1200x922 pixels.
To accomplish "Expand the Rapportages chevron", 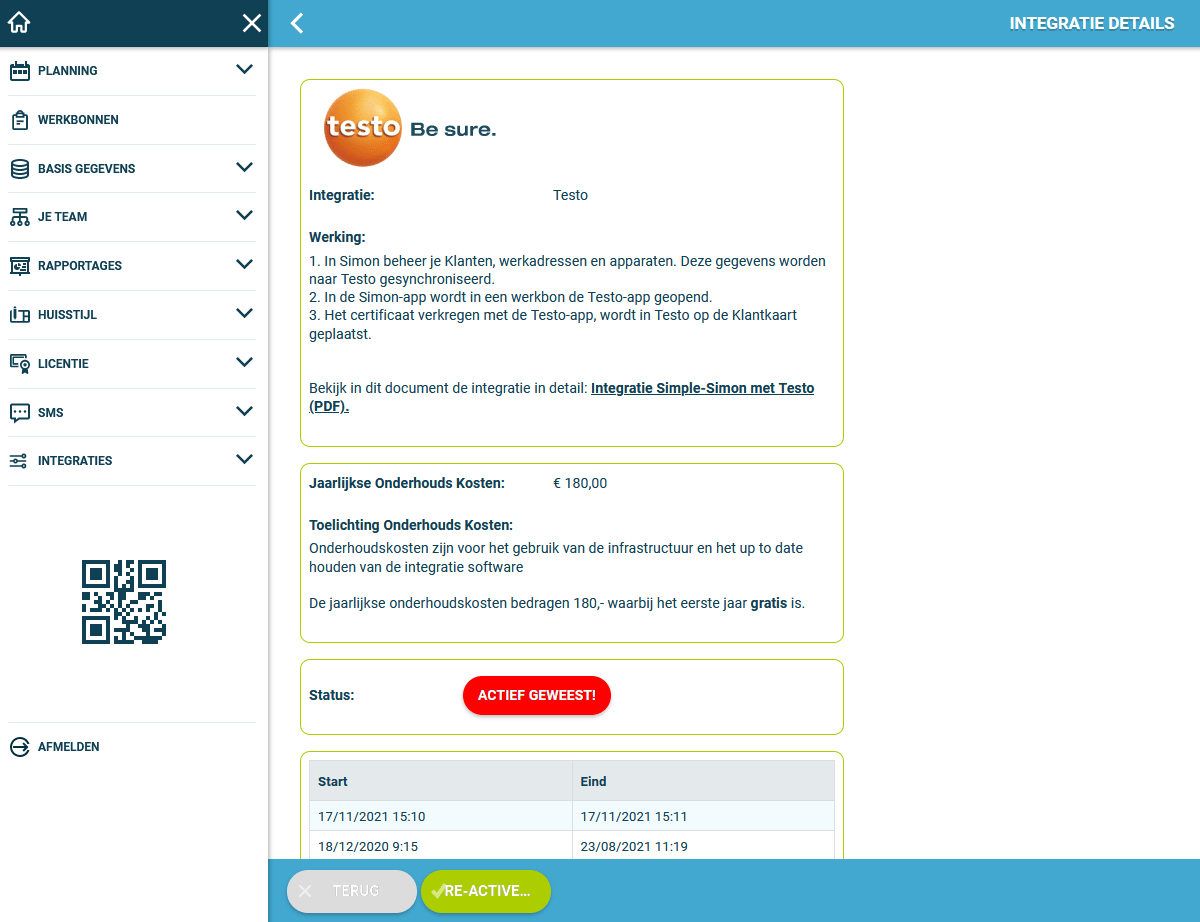I will click(245, 264).
